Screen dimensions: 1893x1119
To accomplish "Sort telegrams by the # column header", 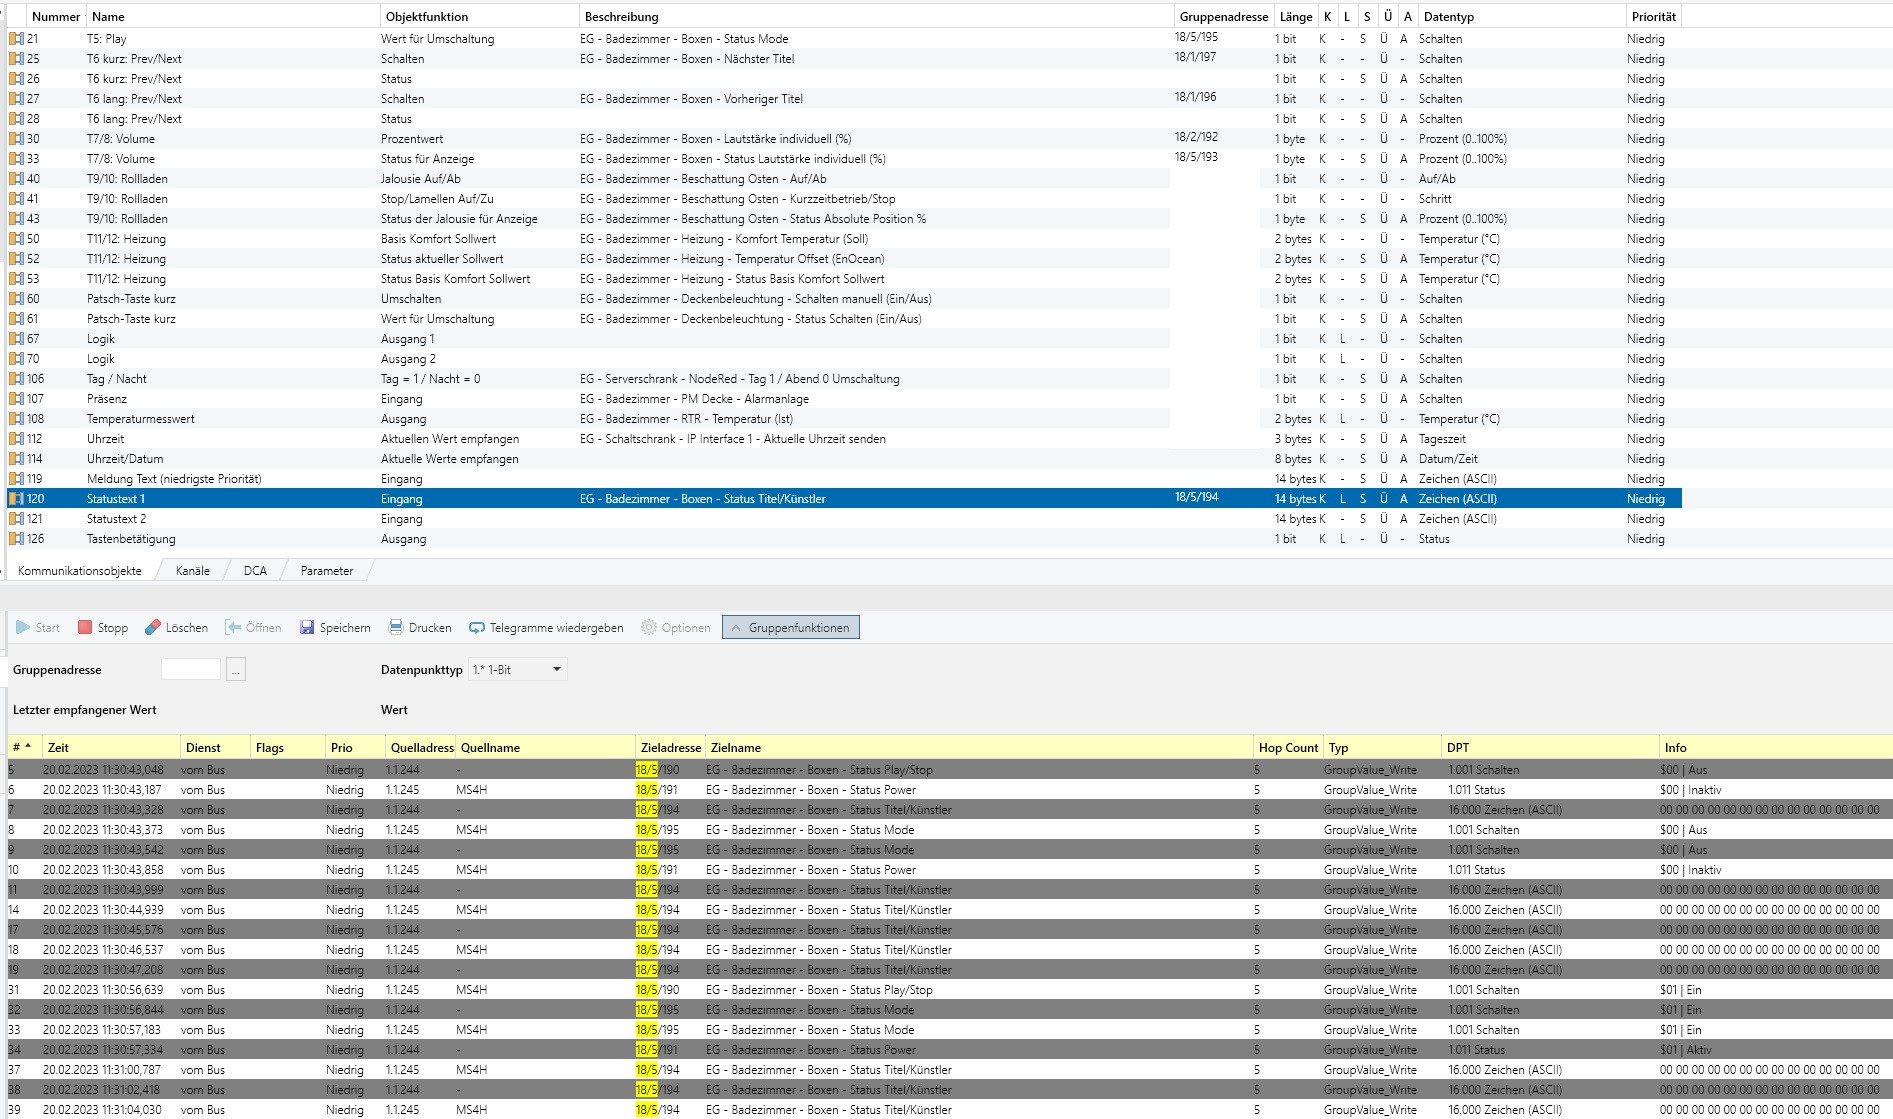I will tap(22, 748).
